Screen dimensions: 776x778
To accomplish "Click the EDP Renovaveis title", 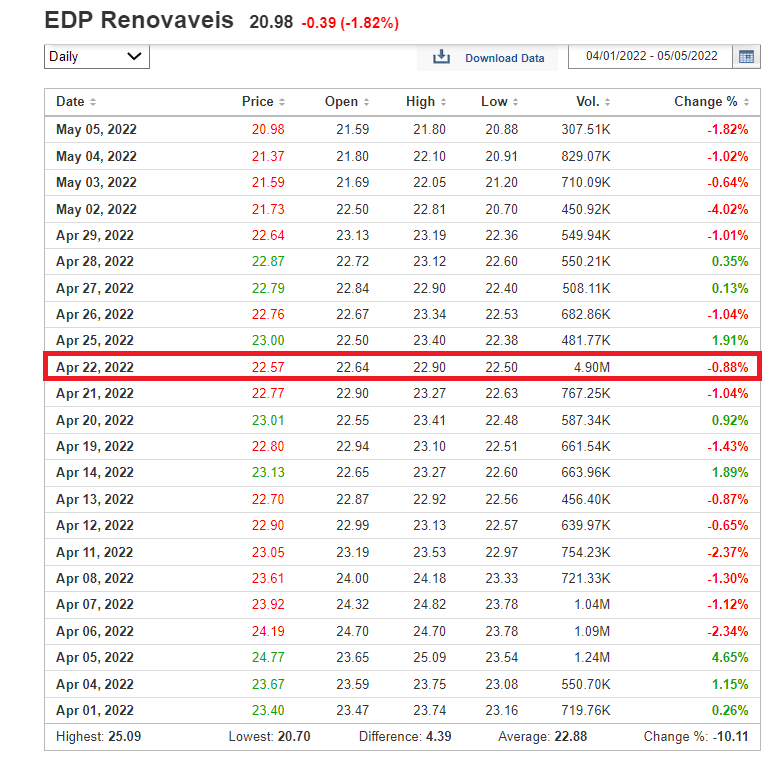I will click(139, 20).
